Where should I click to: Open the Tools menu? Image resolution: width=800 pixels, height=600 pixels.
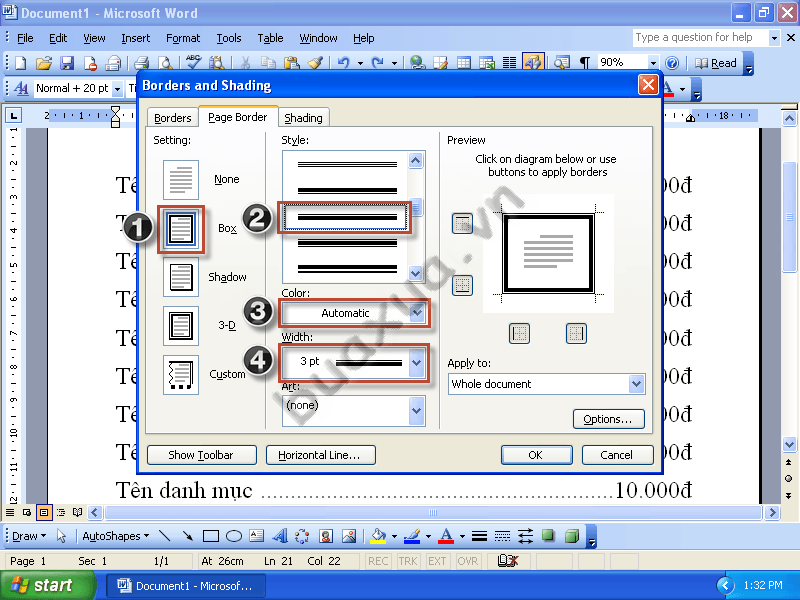pos(229,38)
